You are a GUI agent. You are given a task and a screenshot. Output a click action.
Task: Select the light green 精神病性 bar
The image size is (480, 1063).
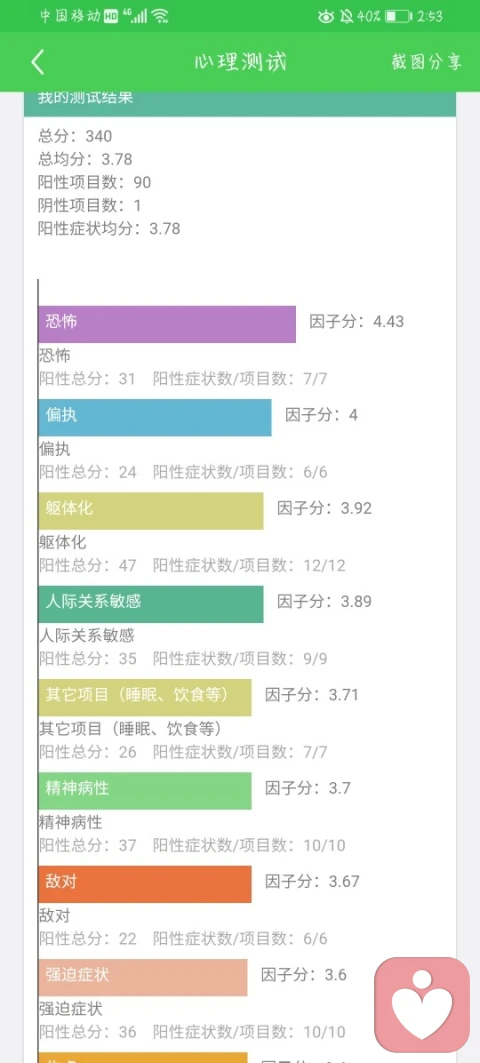point(144,790)
